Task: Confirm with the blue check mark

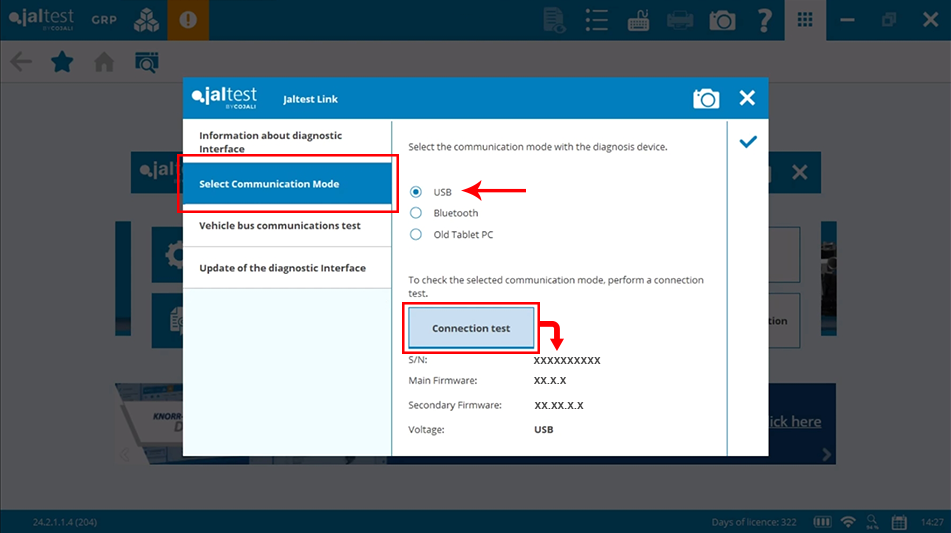Action: pos(748,142)
